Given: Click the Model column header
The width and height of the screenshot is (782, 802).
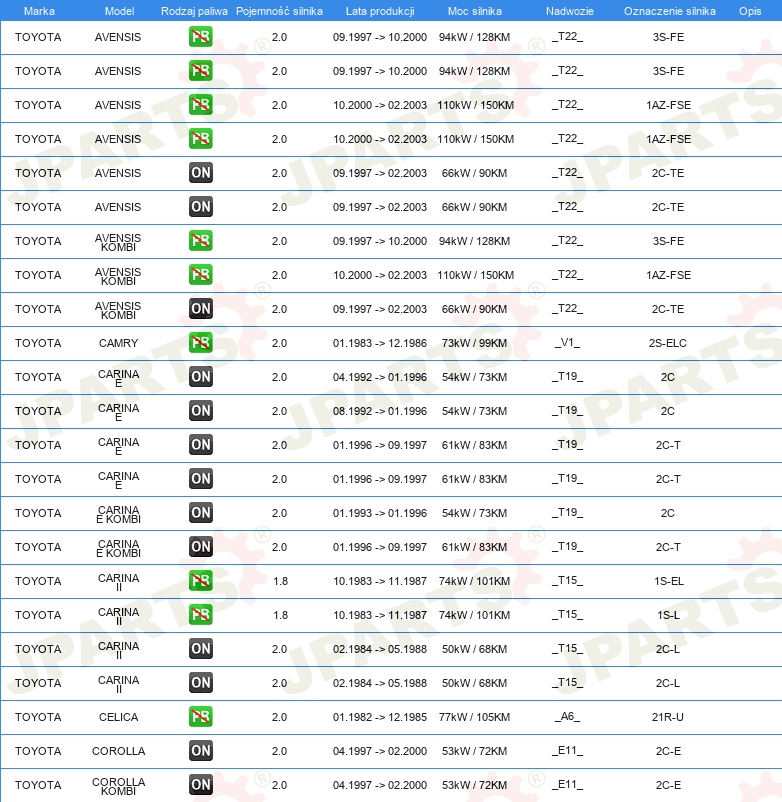Looking at the screenshot, I should 119,11.
